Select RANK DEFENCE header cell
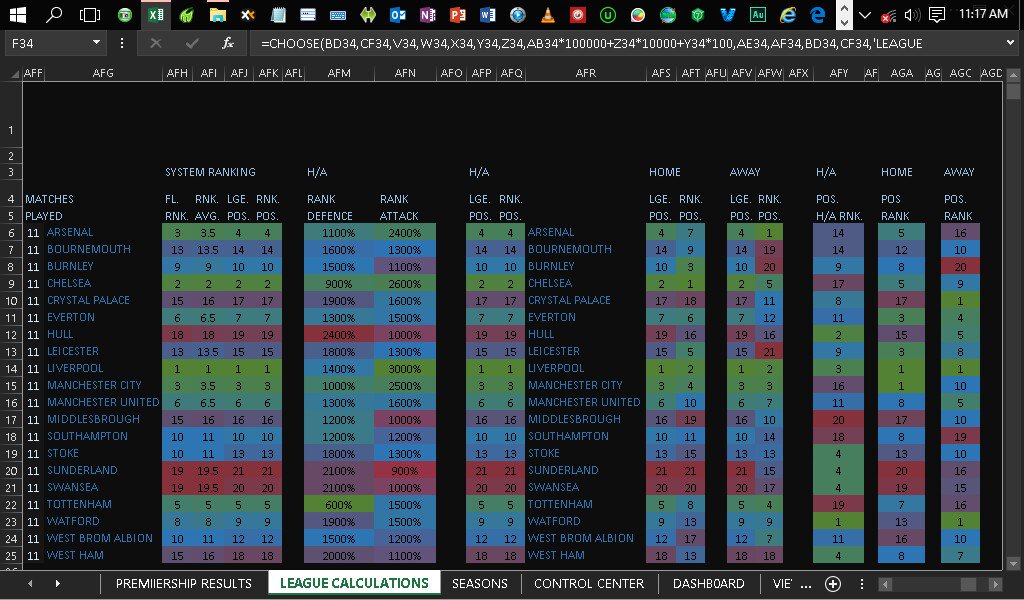 [330, 208]
